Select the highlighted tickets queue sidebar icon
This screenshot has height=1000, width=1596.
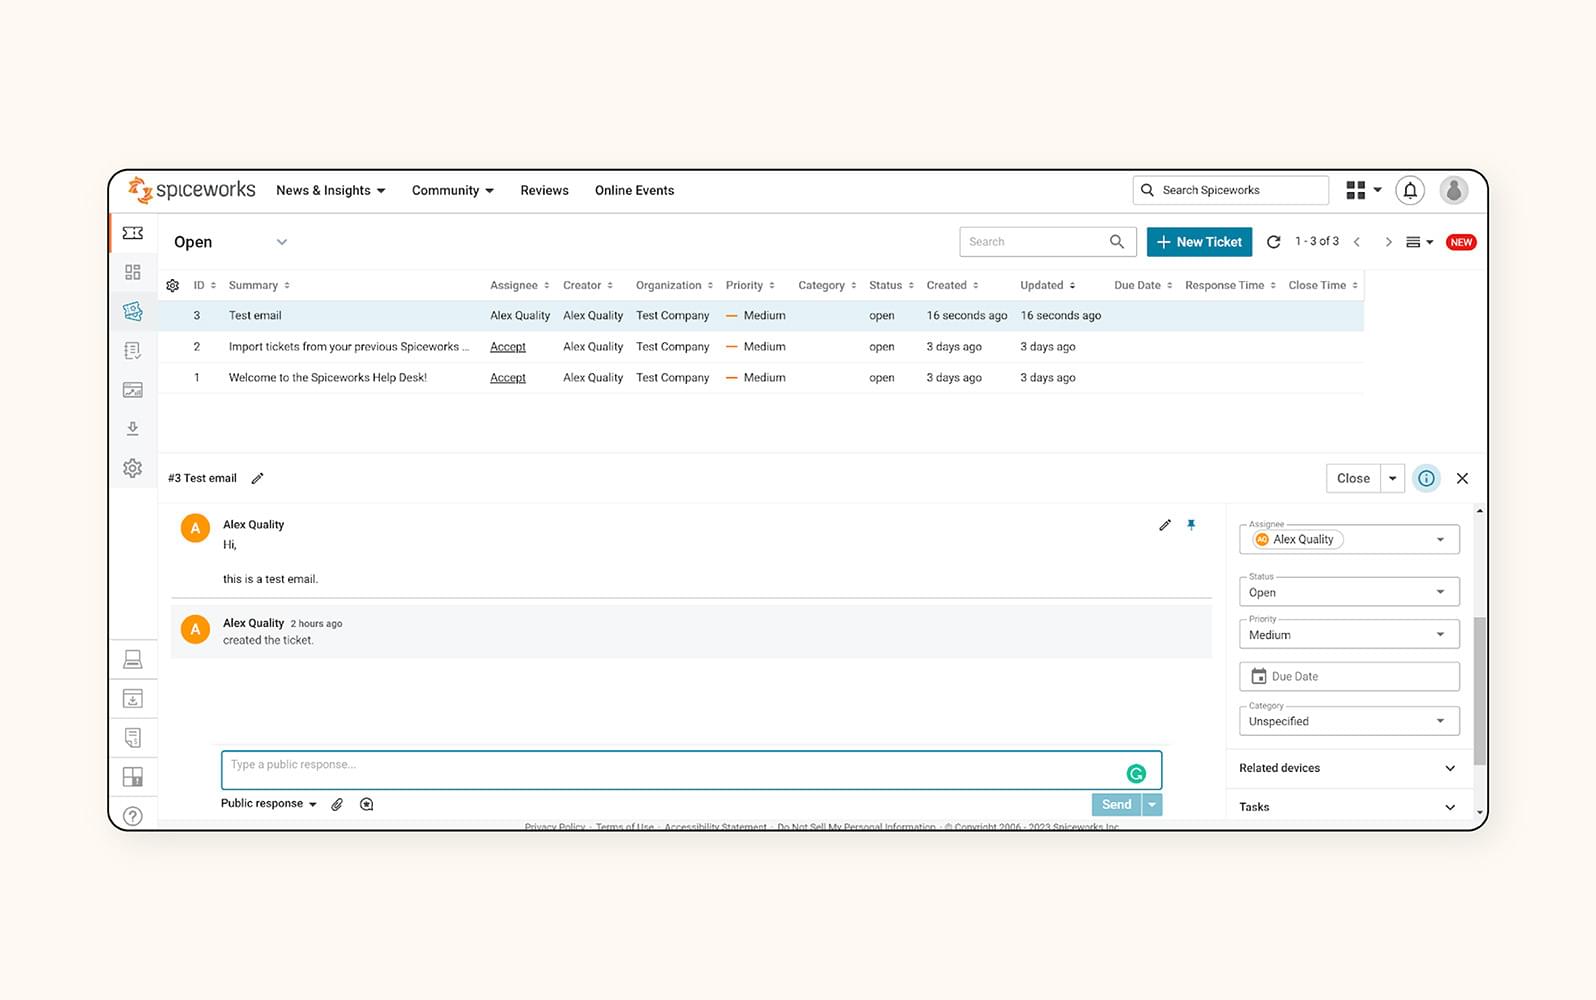click(133, 311)
